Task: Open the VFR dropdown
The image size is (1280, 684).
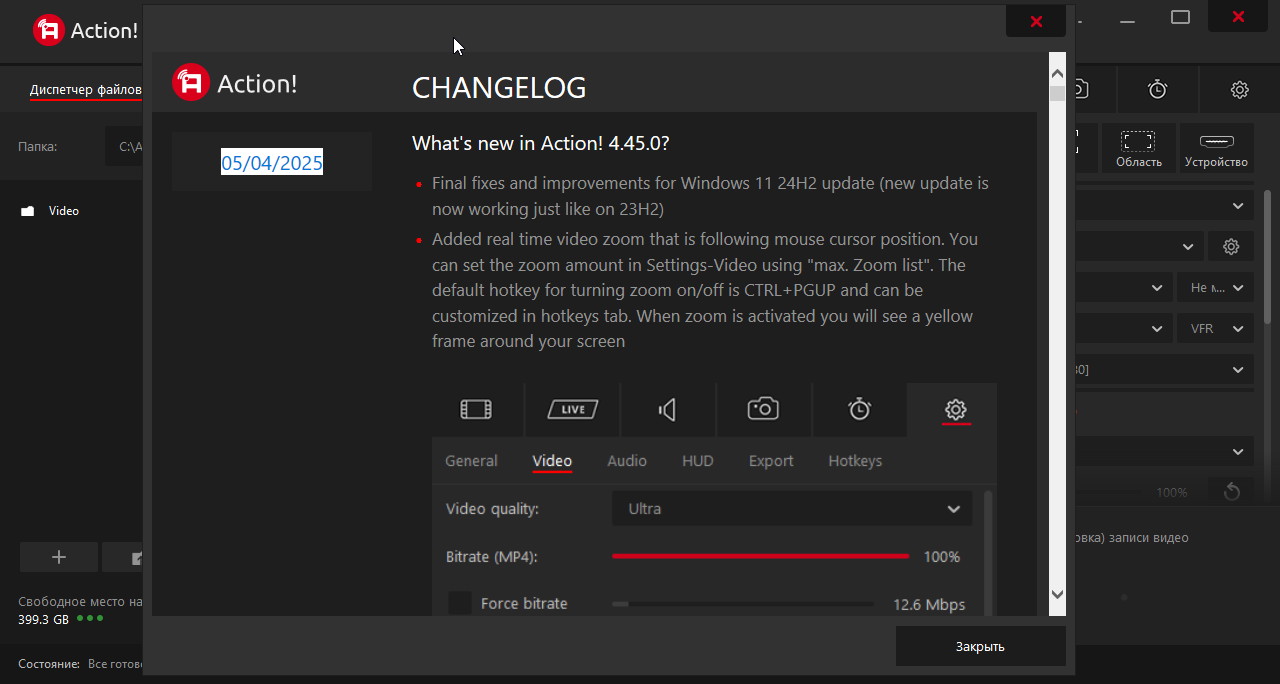Action: click(x=1215, y=328)
